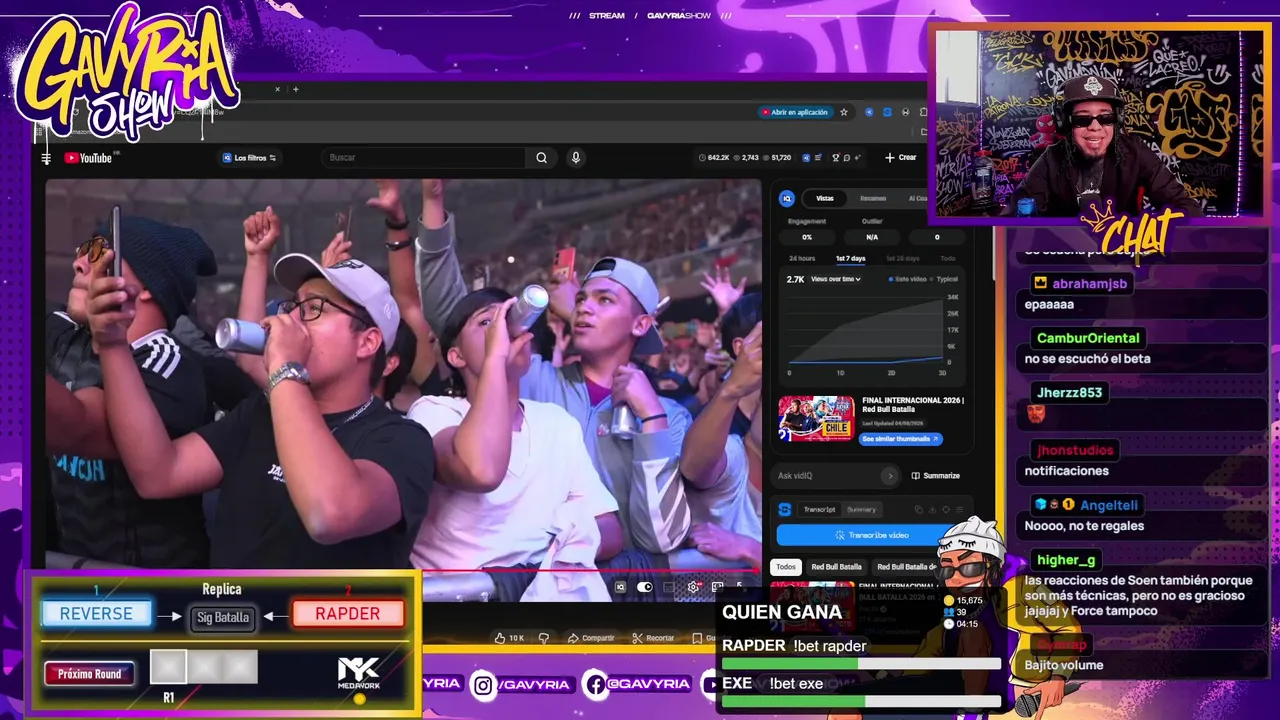Switch to the Resumen tab
The image size is (1280, 720).
tap(873, 198)
